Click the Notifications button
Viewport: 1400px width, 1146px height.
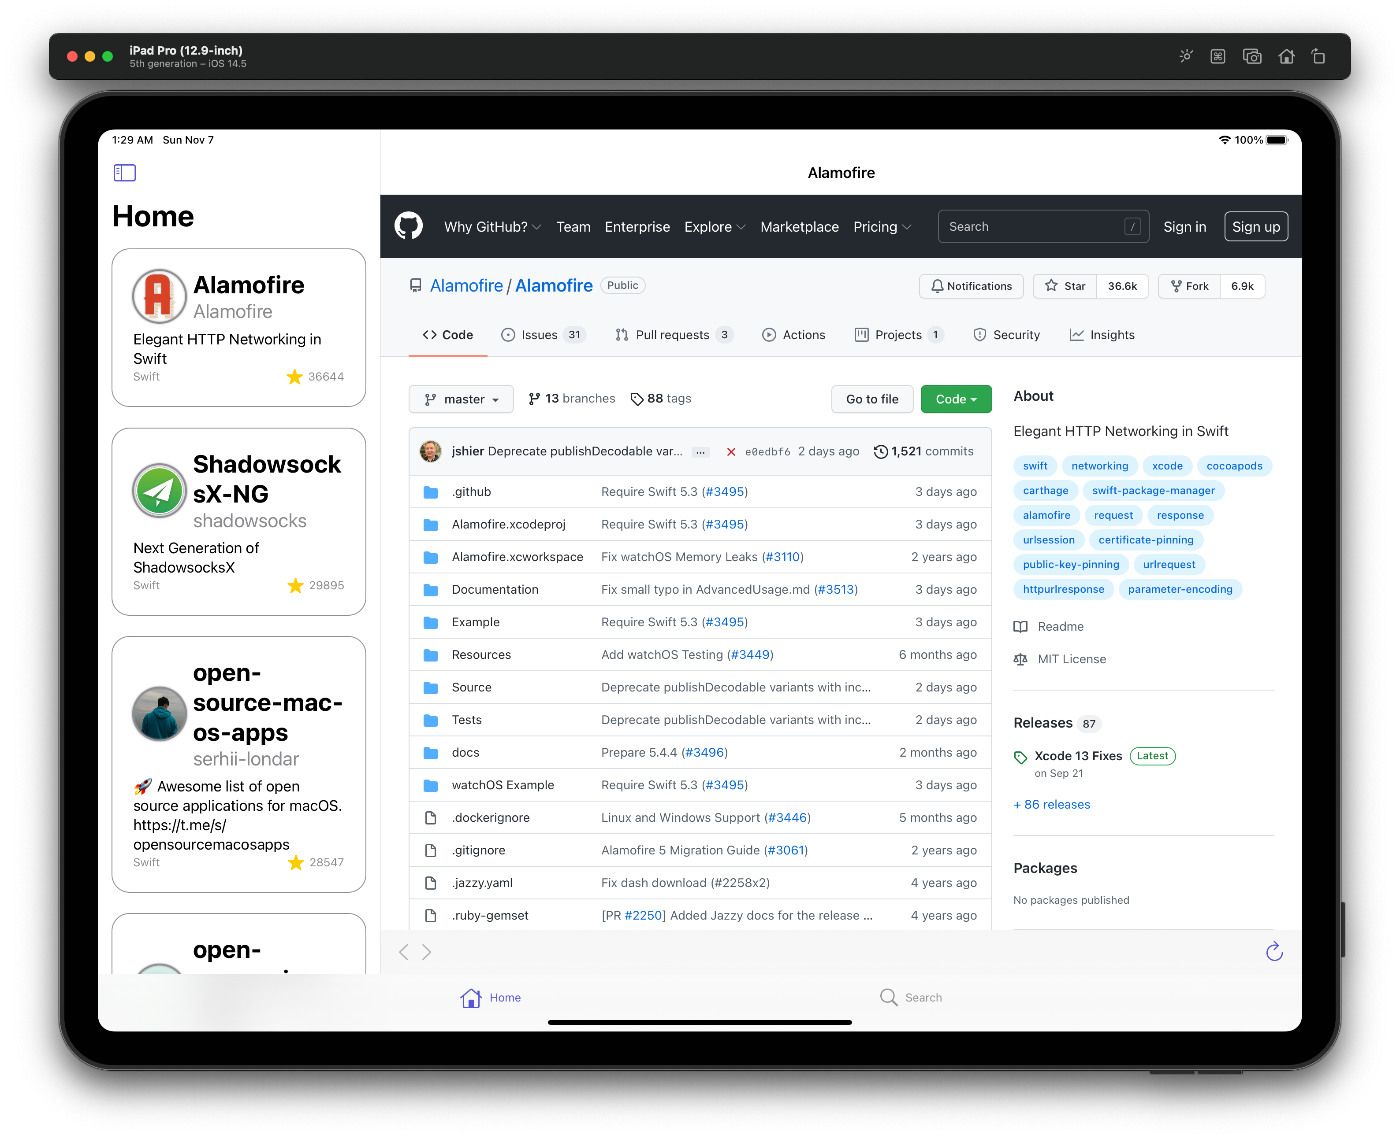tap(971, 286)
